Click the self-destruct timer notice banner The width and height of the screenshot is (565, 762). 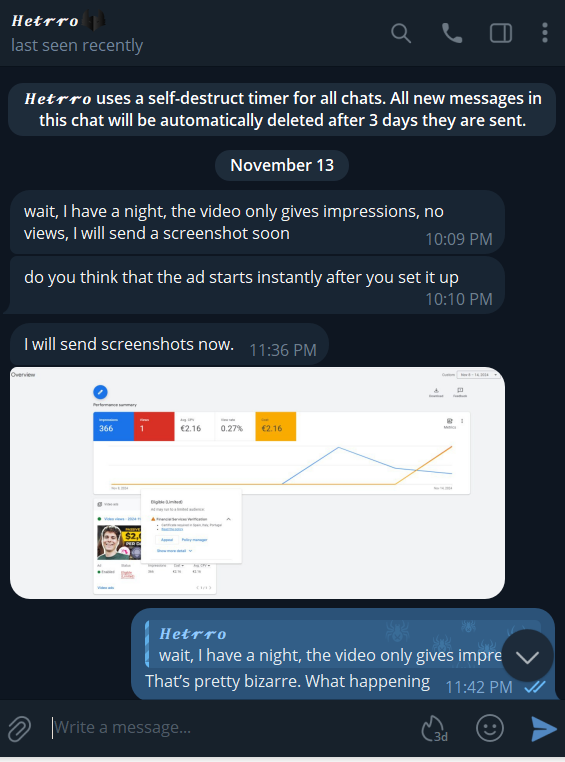coord(282,109)
